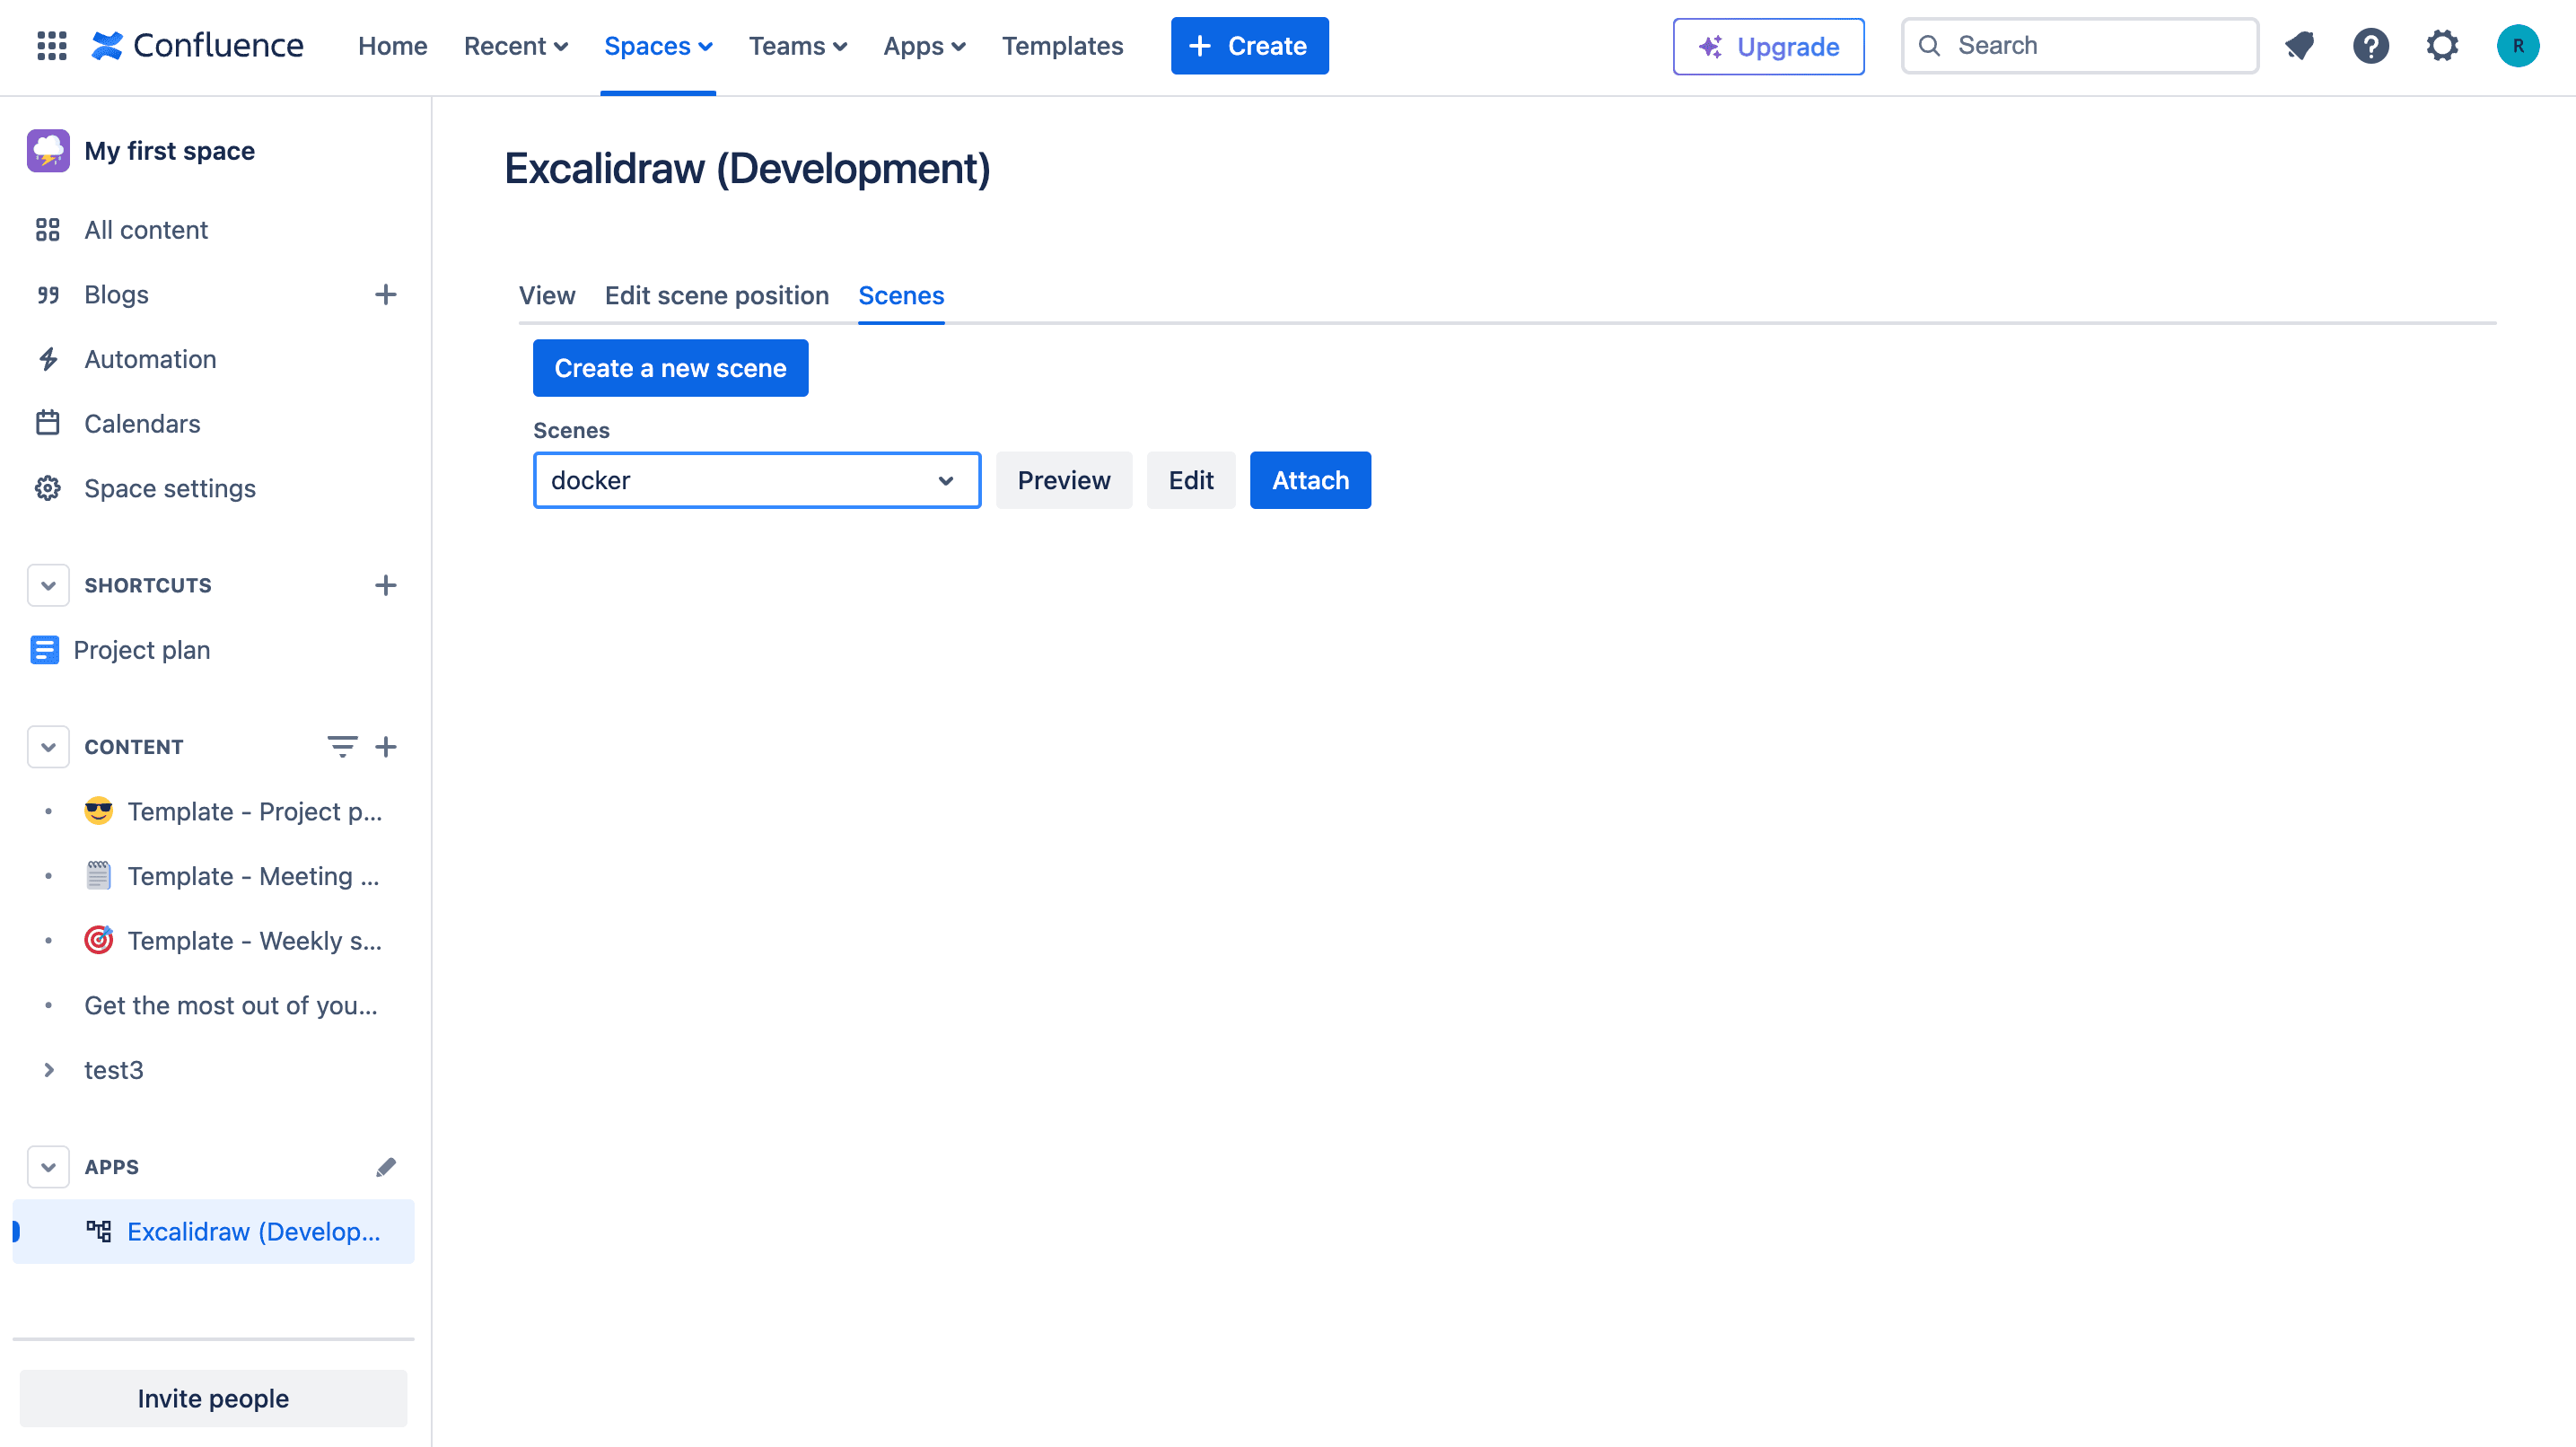2576x1447 pixels.
Task: Open the Project plan shortcut
Action: click(214, 650)
